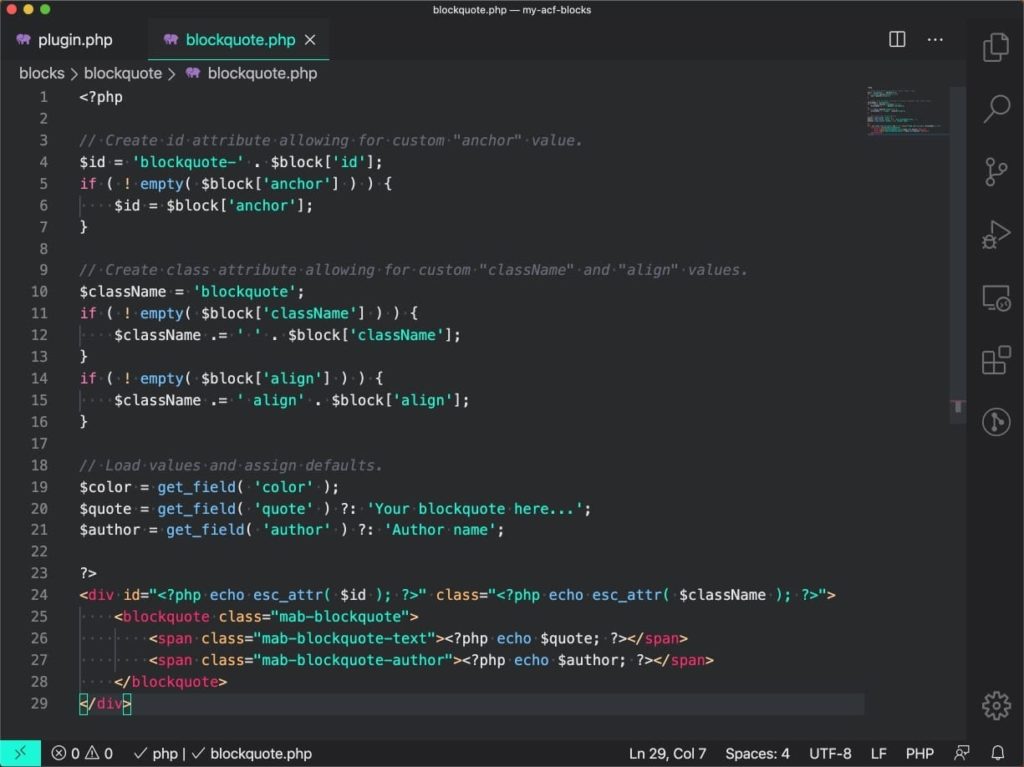Open the remote connection indicator in status bar
1024x767 pixels.
click(20, 753)
